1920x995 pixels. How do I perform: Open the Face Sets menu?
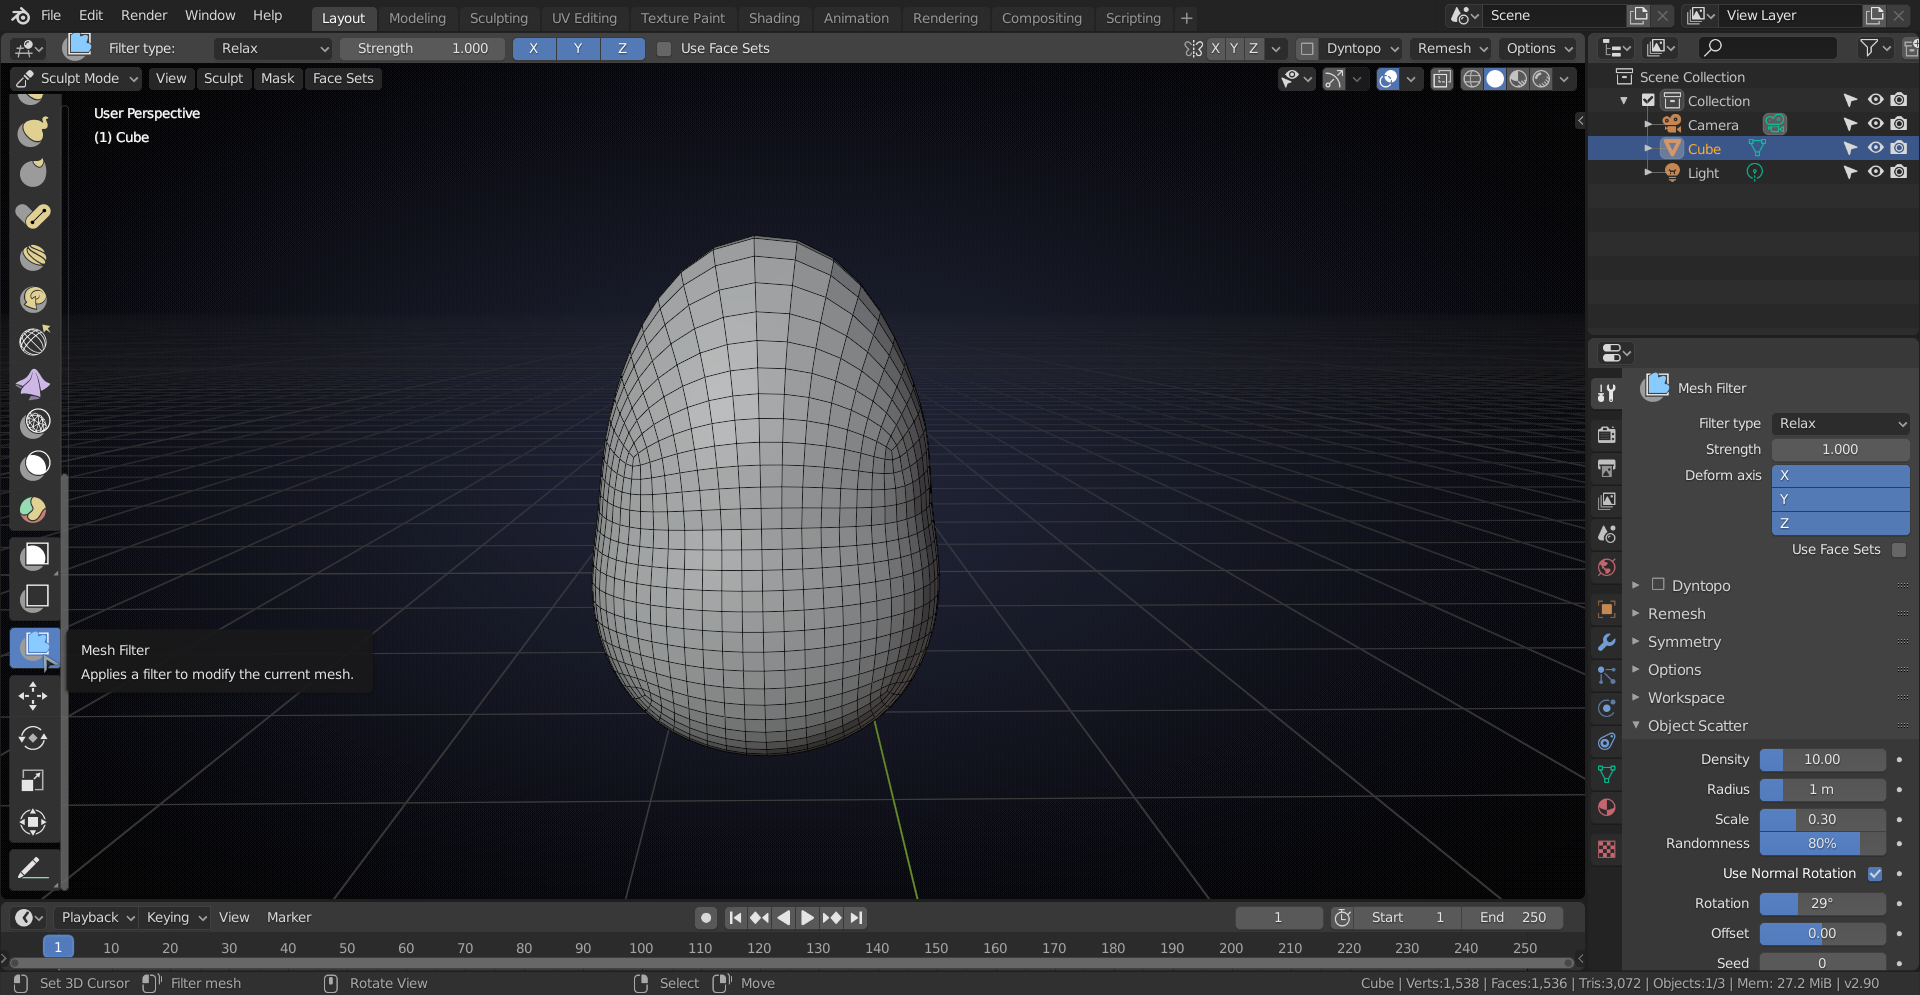(342, 79)
